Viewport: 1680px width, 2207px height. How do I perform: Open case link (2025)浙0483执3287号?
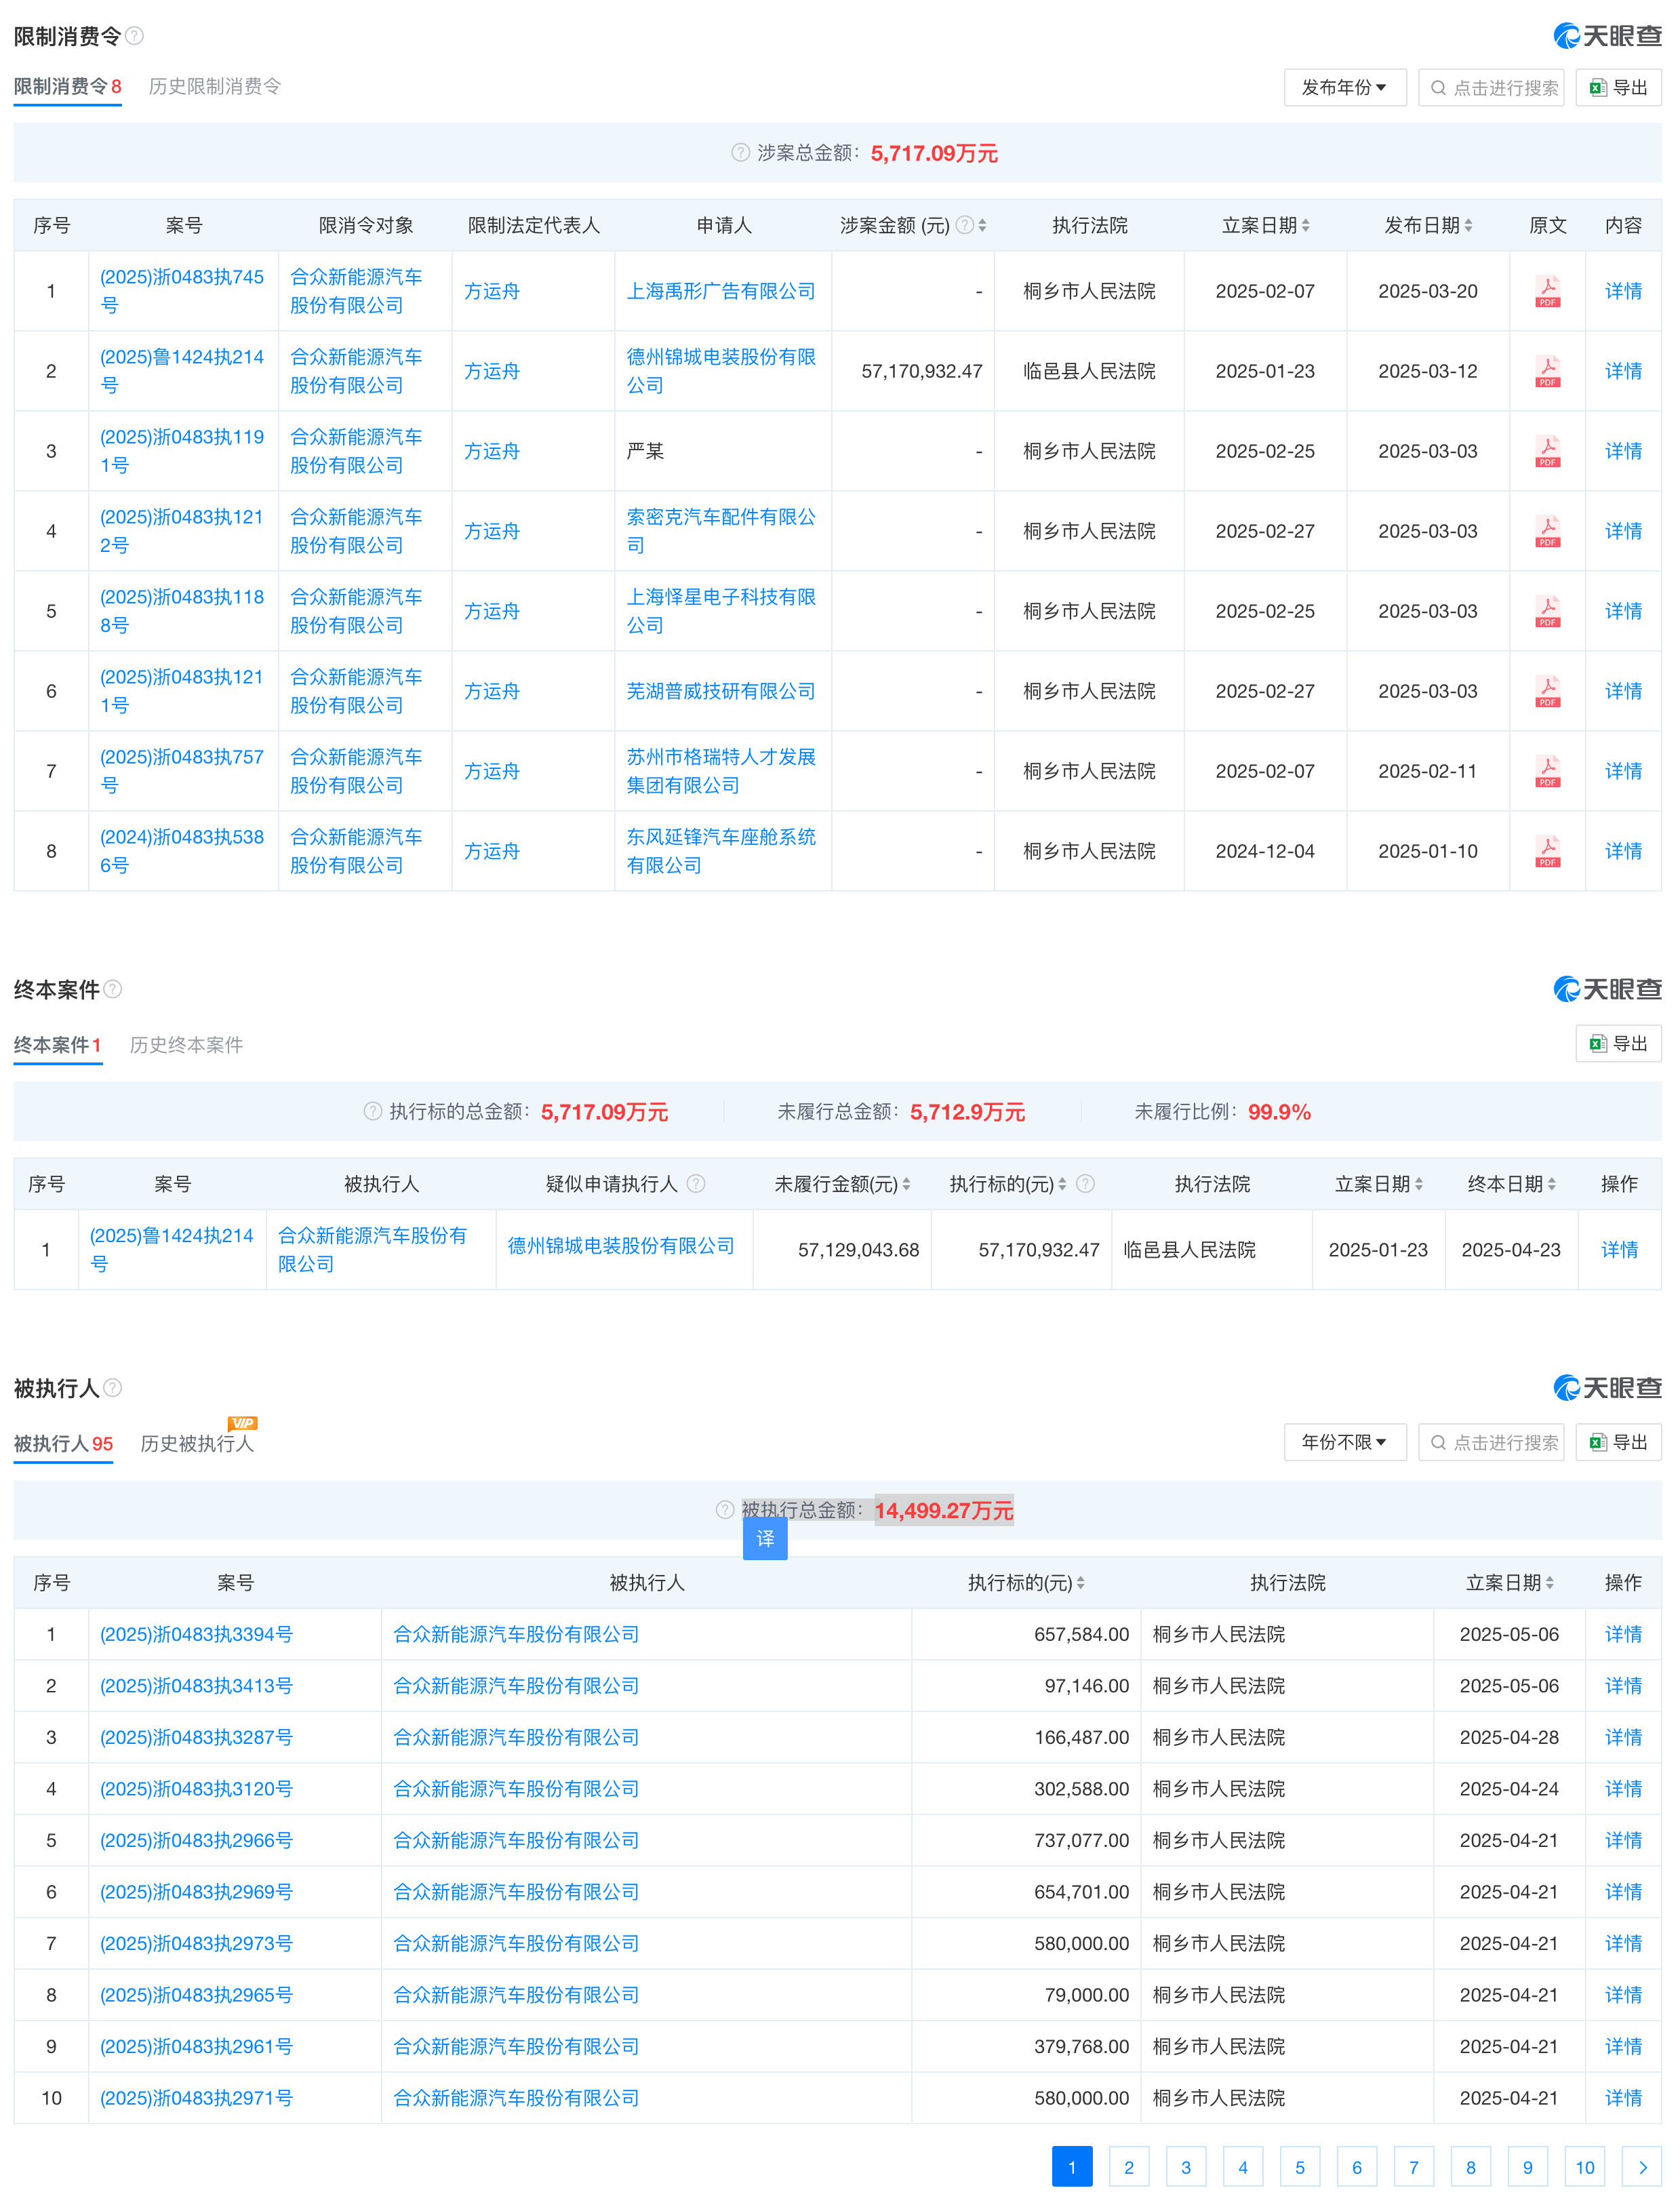(x=196, y=1737)
